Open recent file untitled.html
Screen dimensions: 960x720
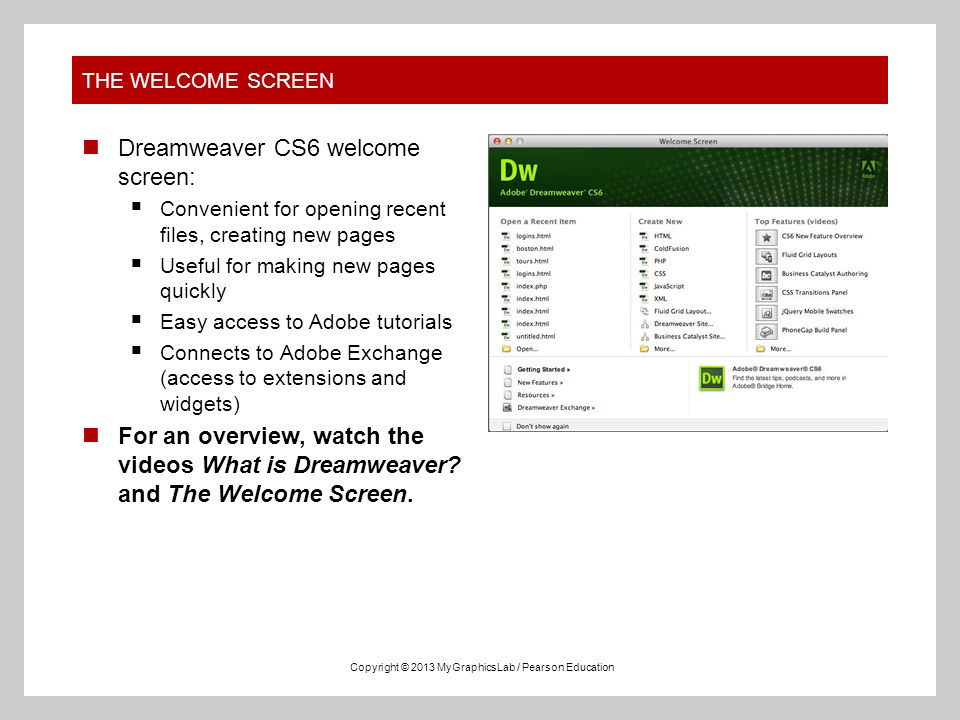coord(536,336)
